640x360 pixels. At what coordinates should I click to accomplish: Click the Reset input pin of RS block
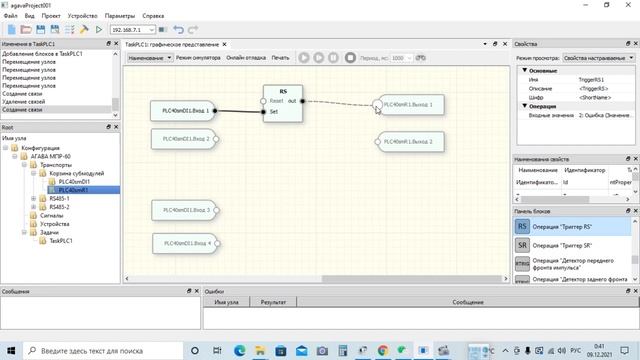(263, 101)
